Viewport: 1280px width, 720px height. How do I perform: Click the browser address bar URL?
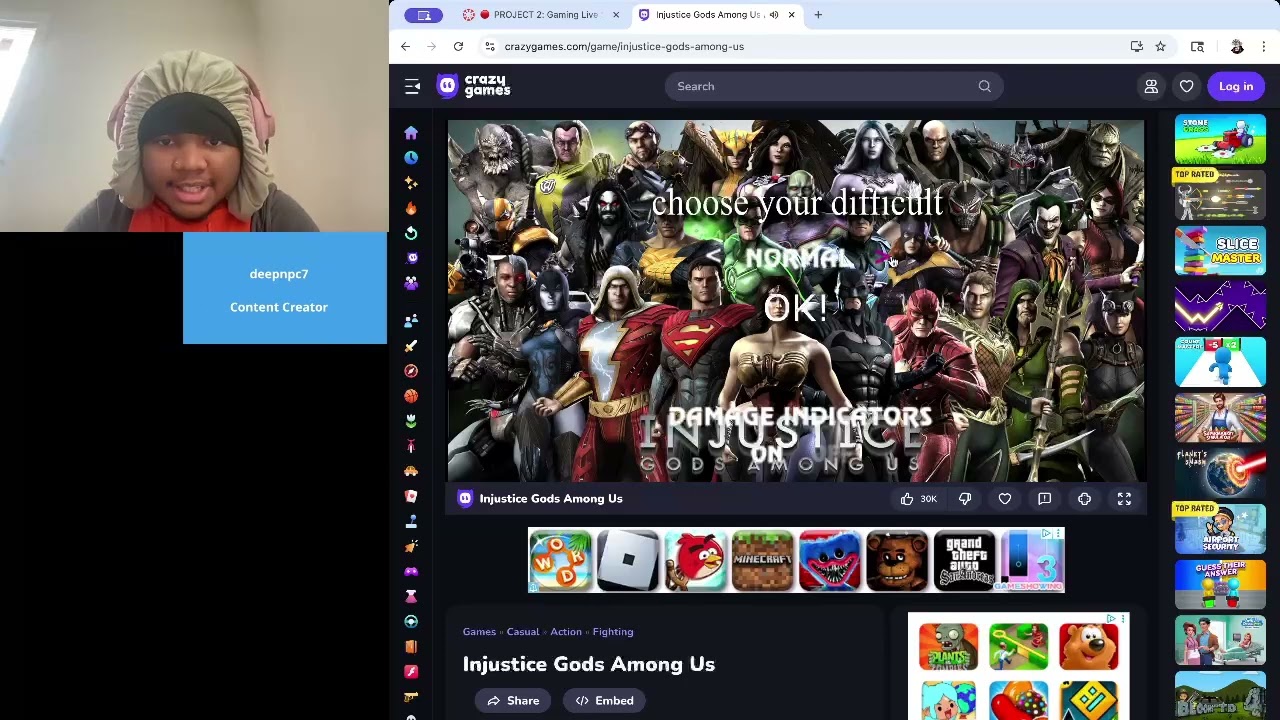(x=624, y=46)
